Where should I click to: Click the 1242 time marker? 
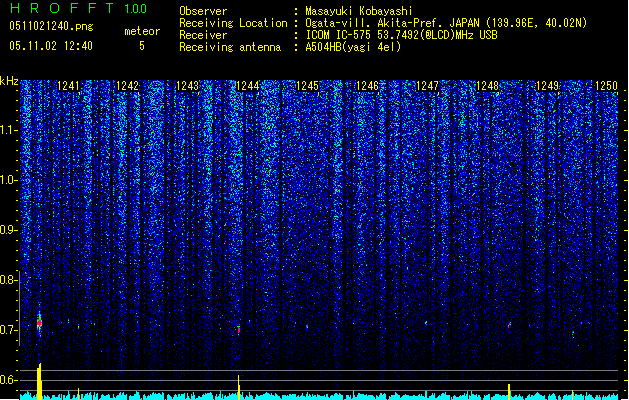pos(128,86)
